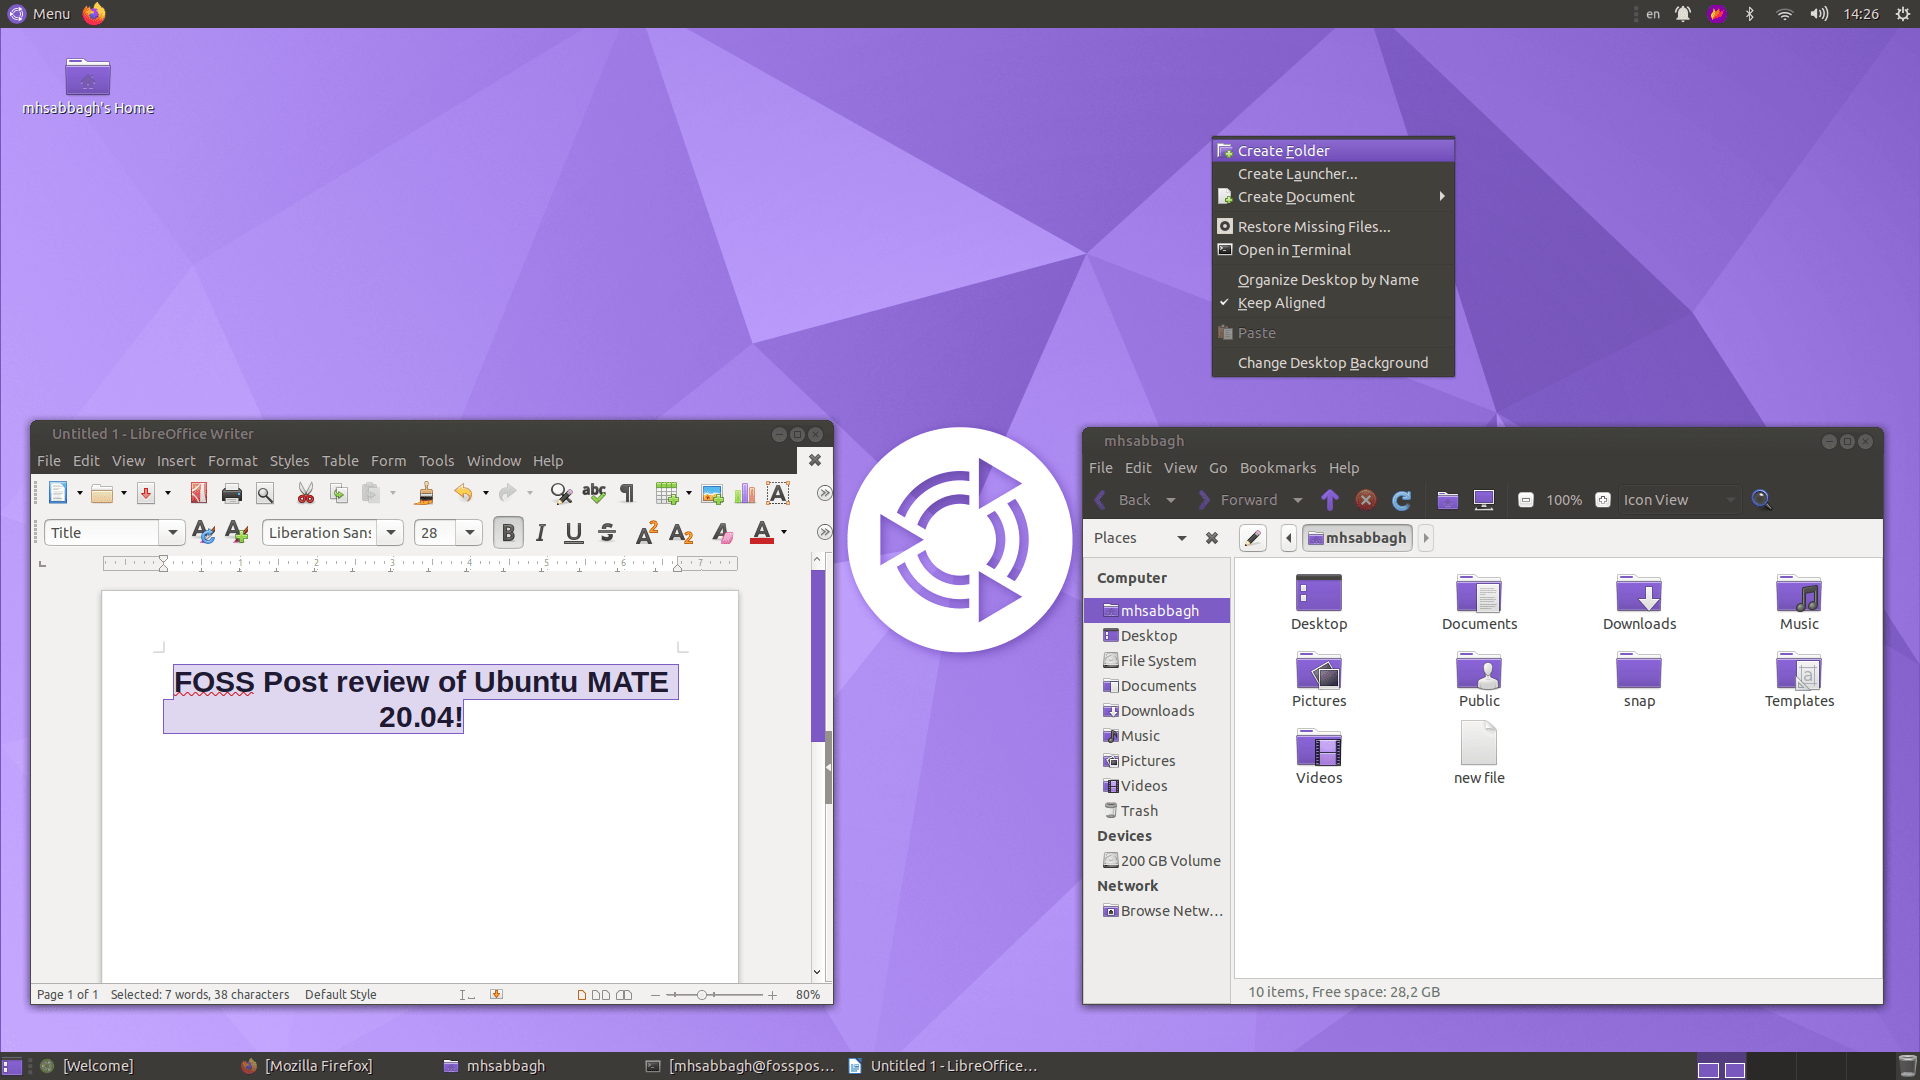This screenshot has width=1920, height=1080.
Task: Open the Icon View mode dropdown
Action: (1678, 500)
